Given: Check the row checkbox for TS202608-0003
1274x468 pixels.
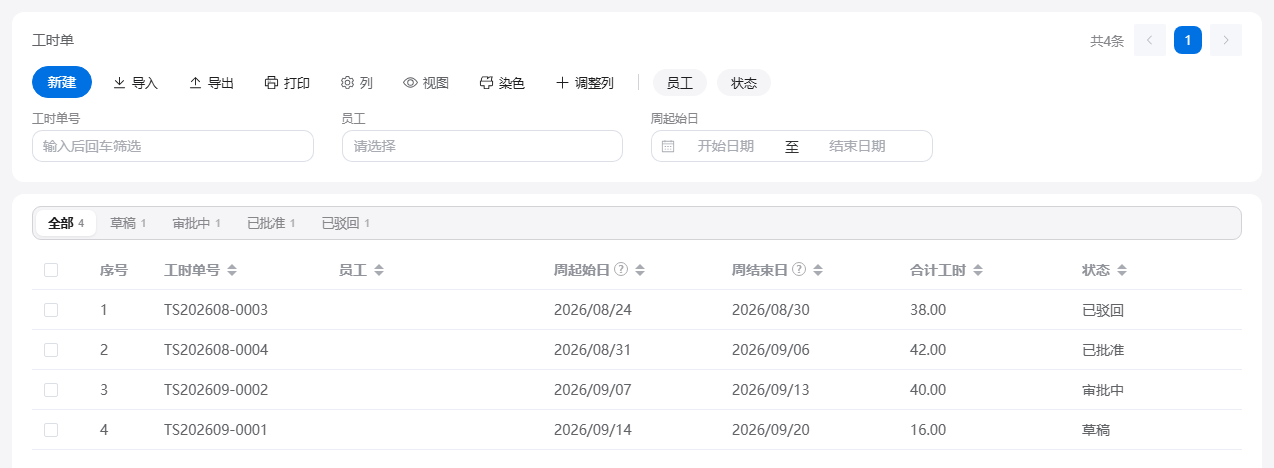Looking at the screenshot, I should click(x=51, y=310).
